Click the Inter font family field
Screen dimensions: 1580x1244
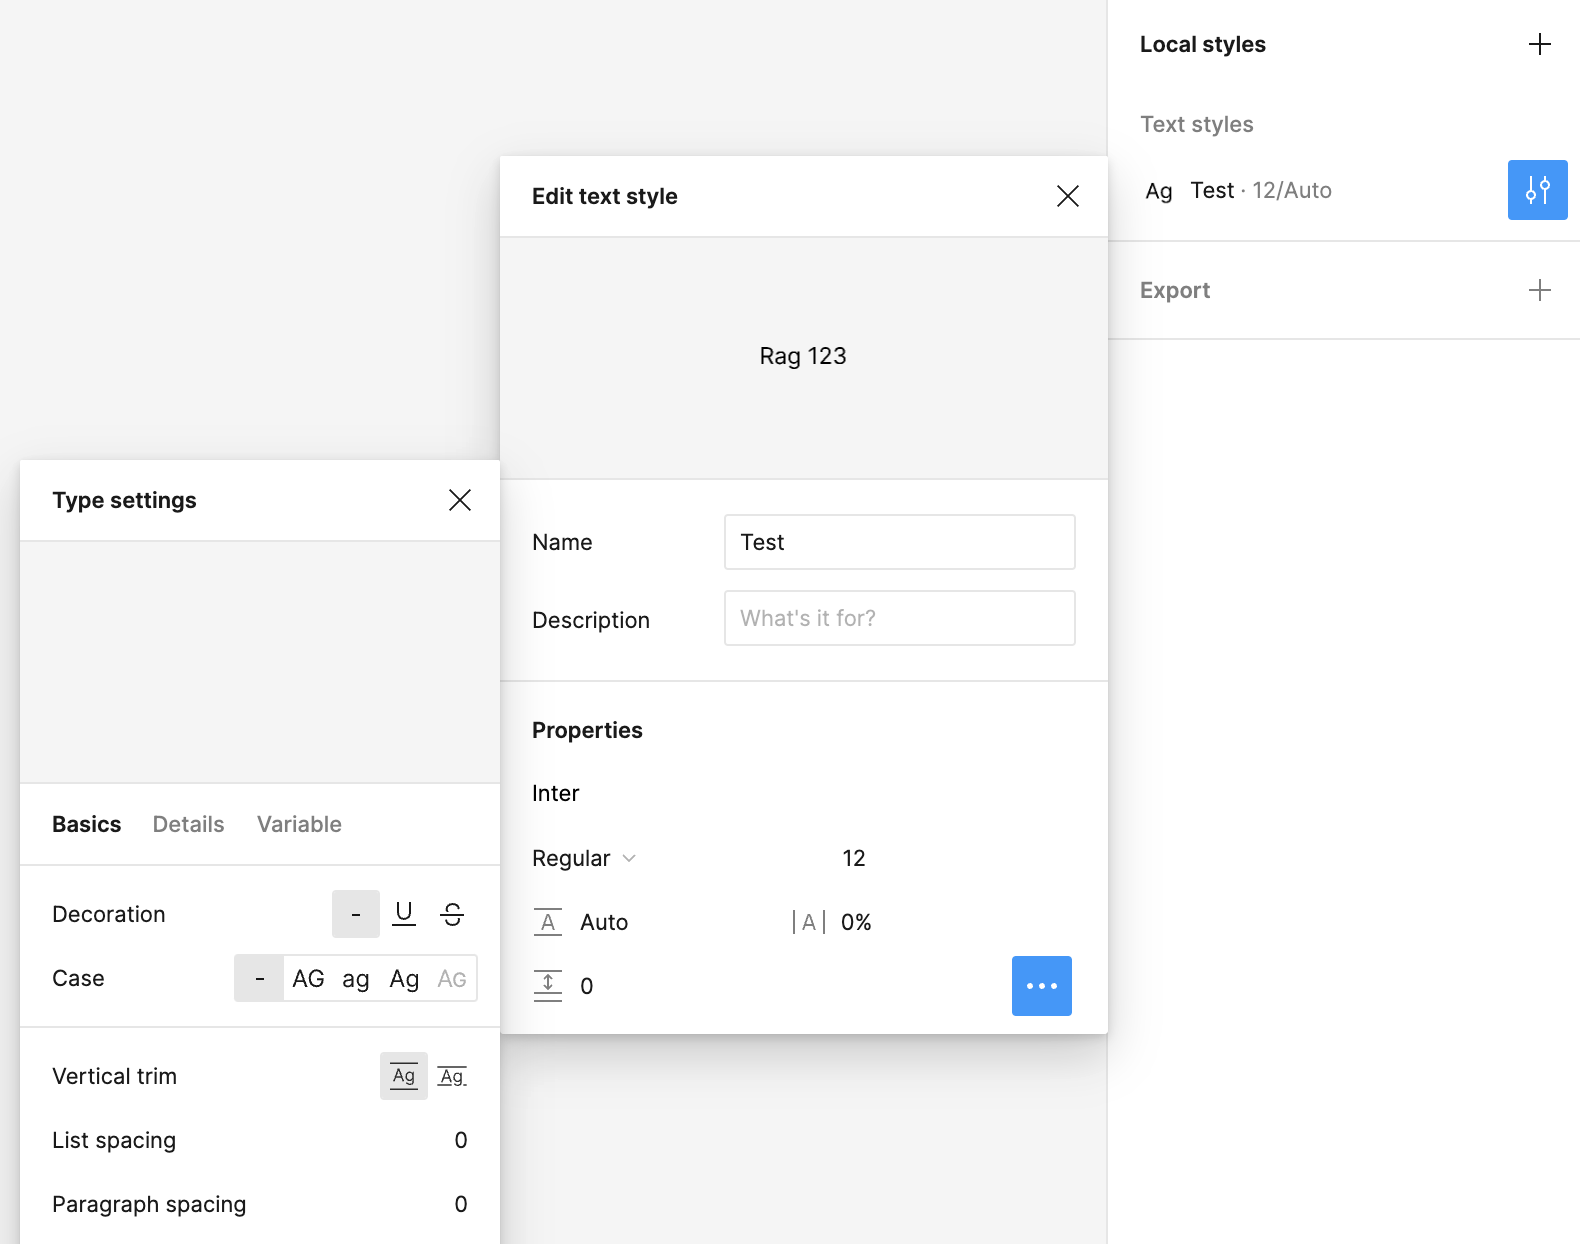click(556, 793)
